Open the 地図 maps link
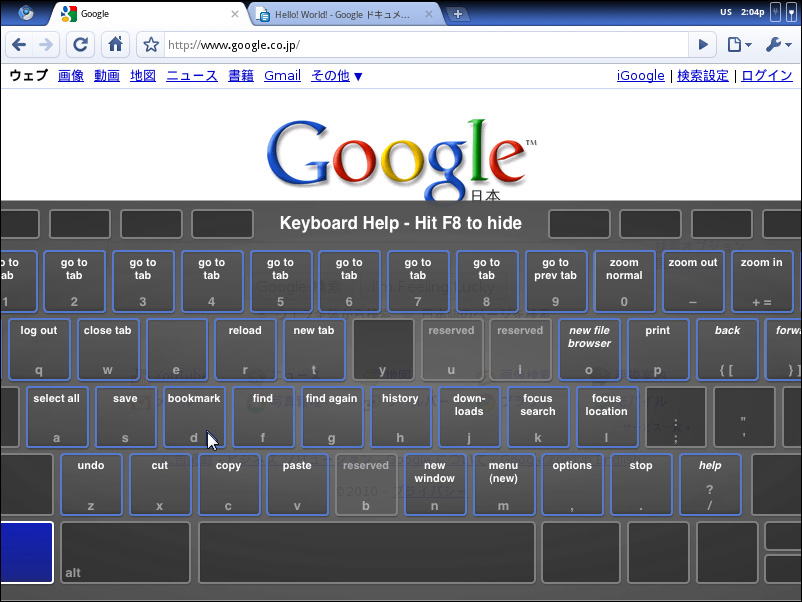 coord(143,76)
